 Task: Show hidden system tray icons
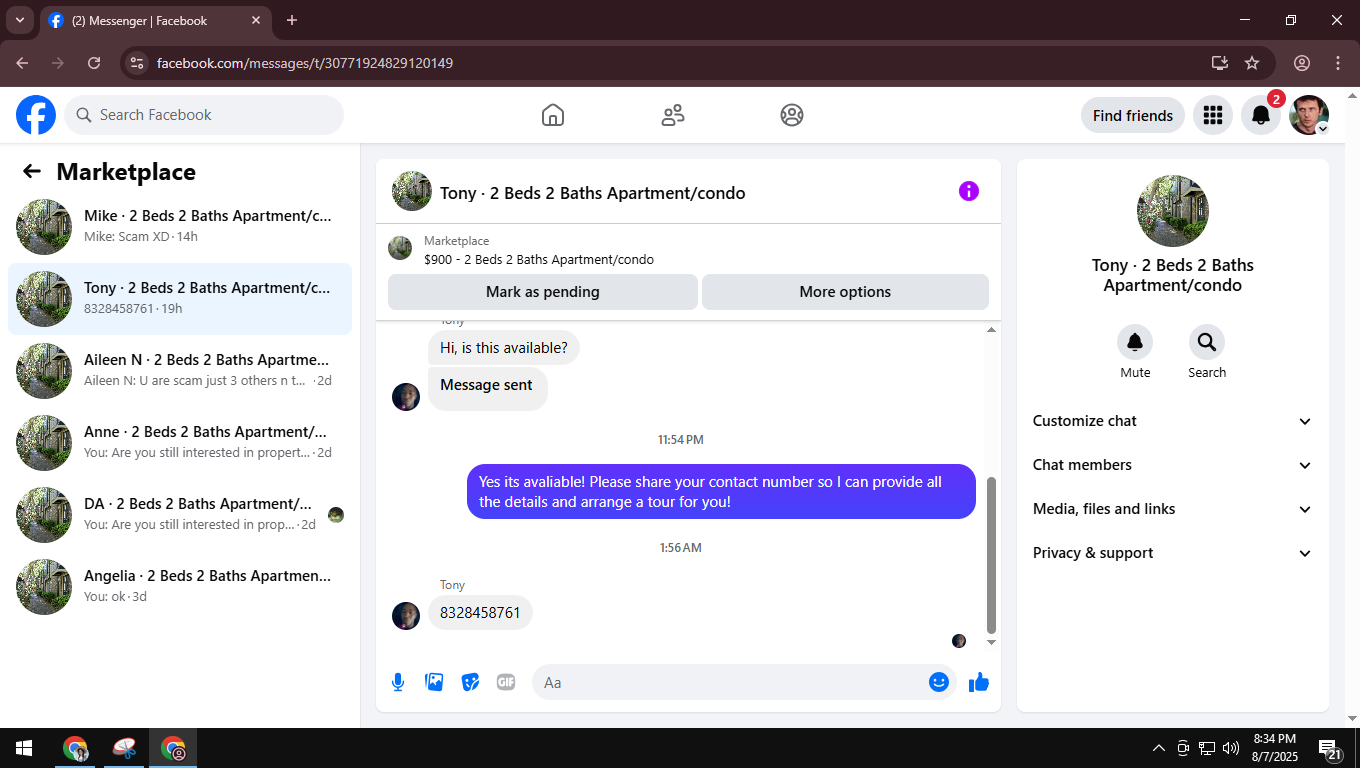(1159, 748)
